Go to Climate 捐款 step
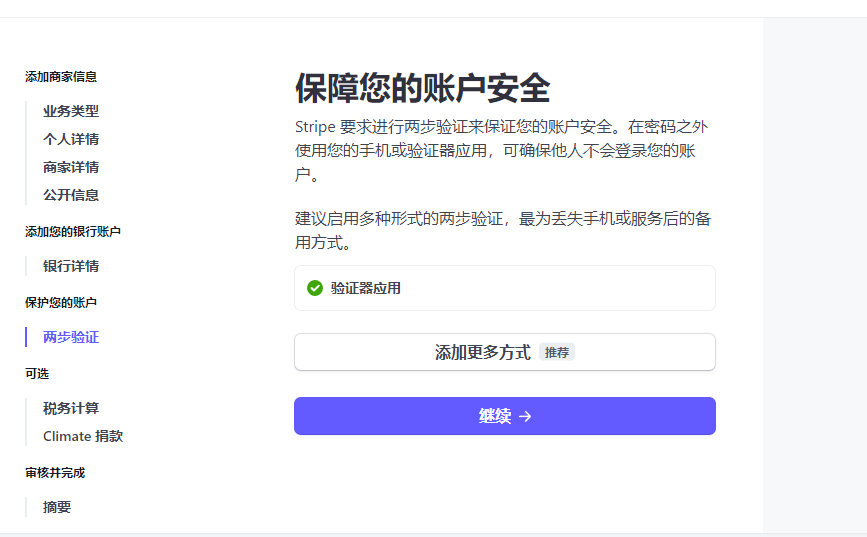This screenshot has height=537, width=867. [x=83, y=436]
